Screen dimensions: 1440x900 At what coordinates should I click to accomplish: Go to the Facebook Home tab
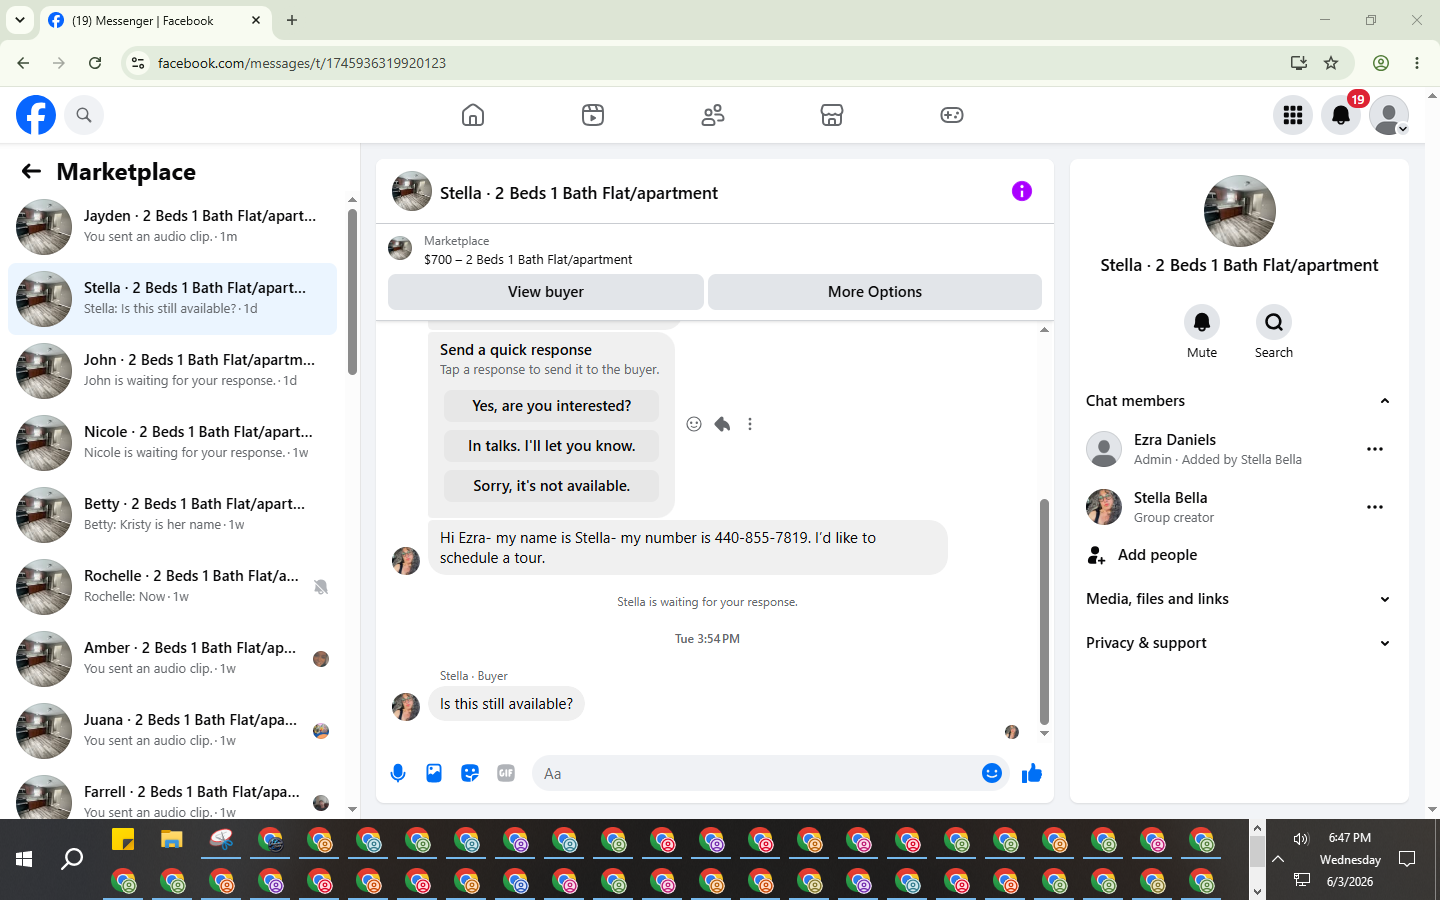473,115
